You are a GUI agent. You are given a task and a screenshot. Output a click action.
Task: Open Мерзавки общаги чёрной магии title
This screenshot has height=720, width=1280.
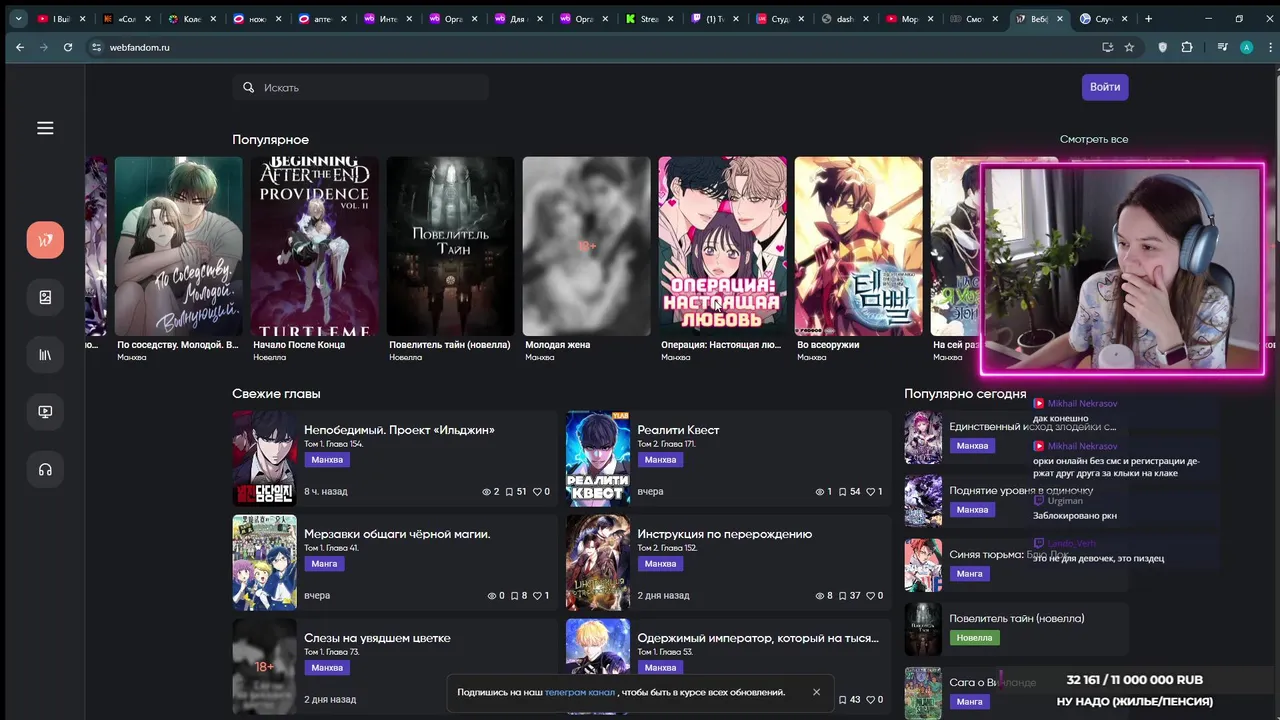point(397,534)
